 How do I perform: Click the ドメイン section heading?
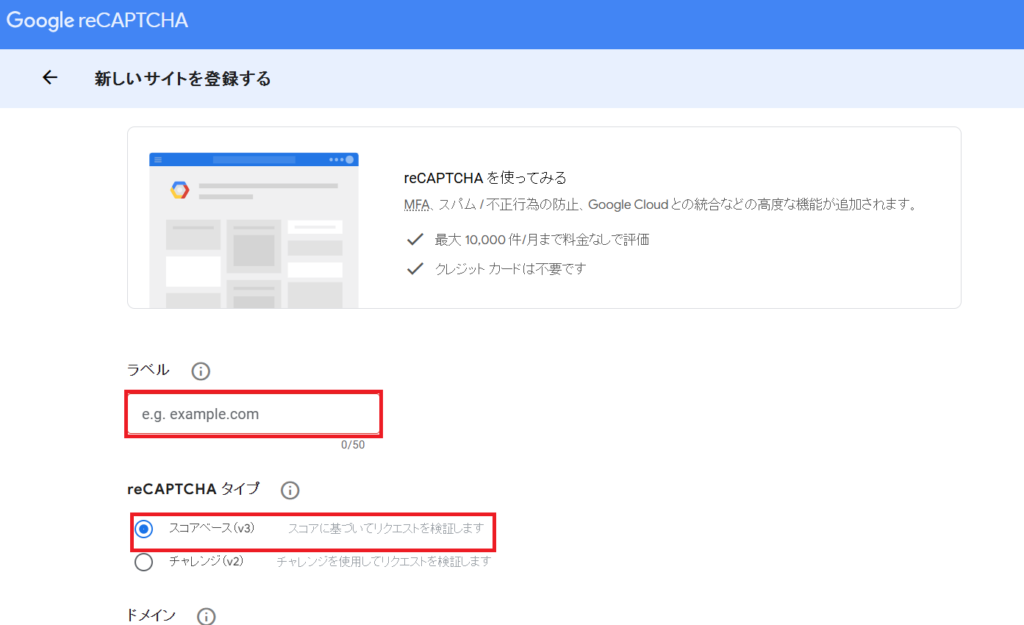[x=151, y=615]
